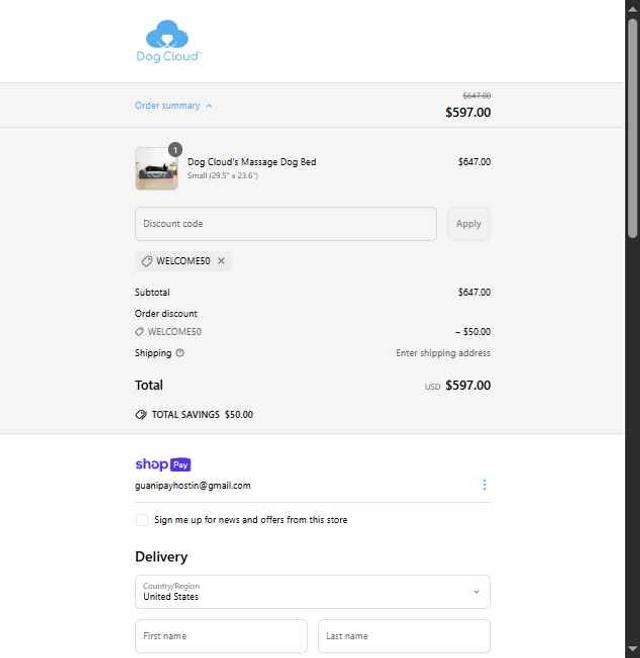Select the email guanipayhostin@gmail.com
The image size is (640, 658).
tap(193, 486)
